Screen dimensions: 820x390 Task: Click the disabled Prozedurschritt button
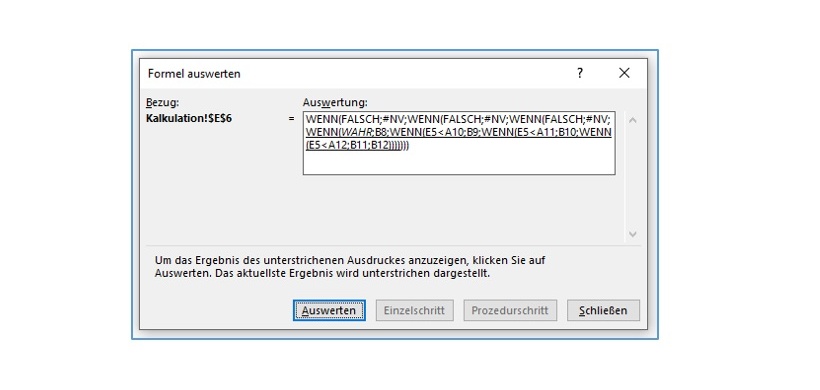510,310
